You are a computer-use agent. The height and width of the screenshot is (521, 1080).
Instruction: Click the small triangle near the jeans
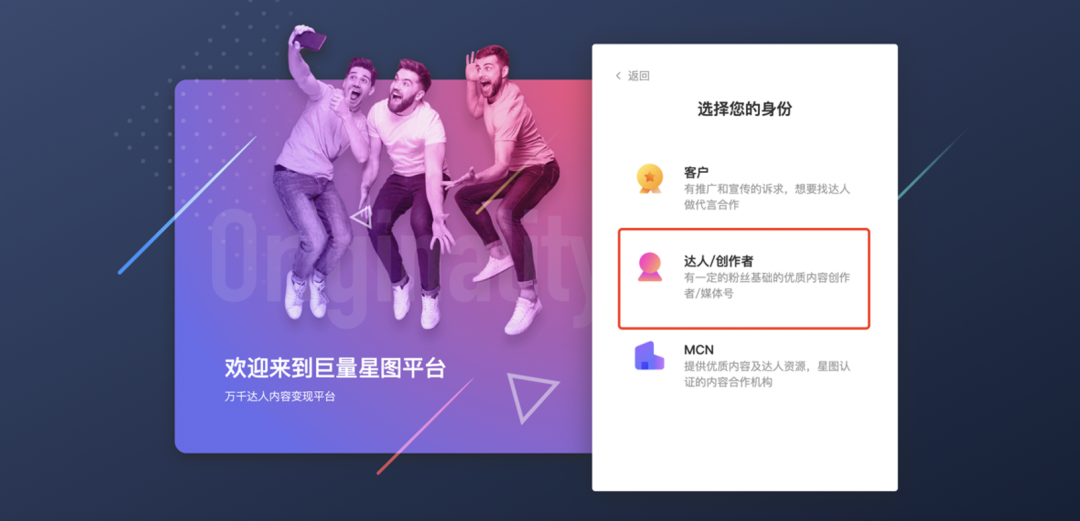click(x=363, y=216)
